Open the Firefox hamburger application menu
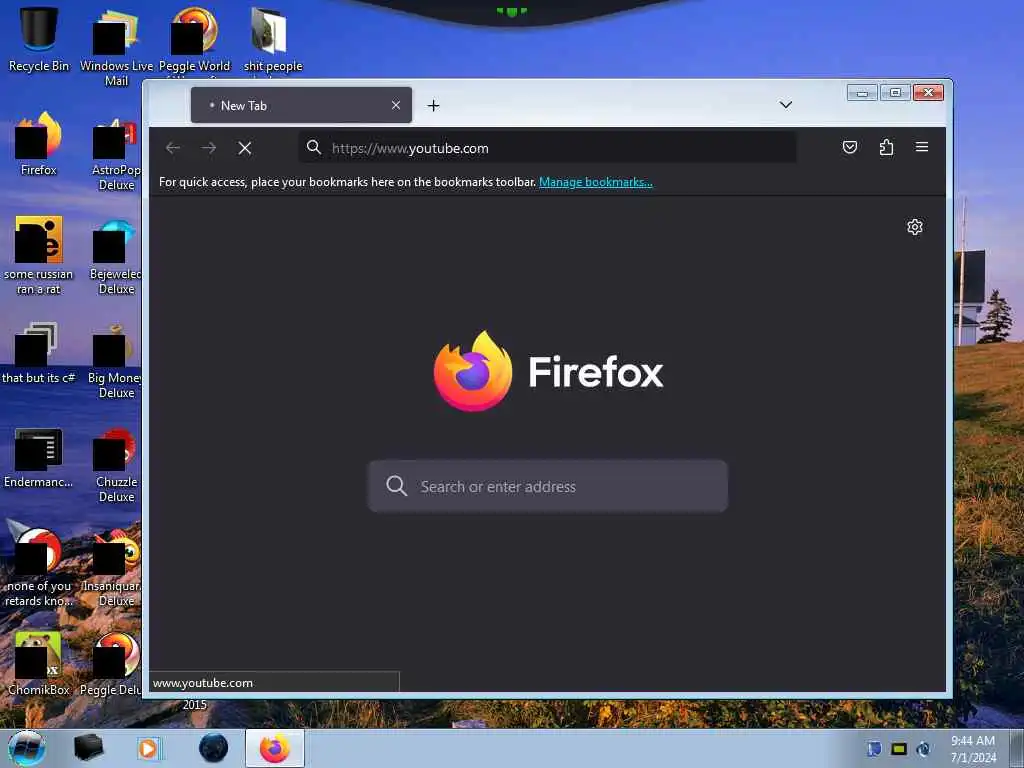The image size is (1024, 768). pos(922,147)
